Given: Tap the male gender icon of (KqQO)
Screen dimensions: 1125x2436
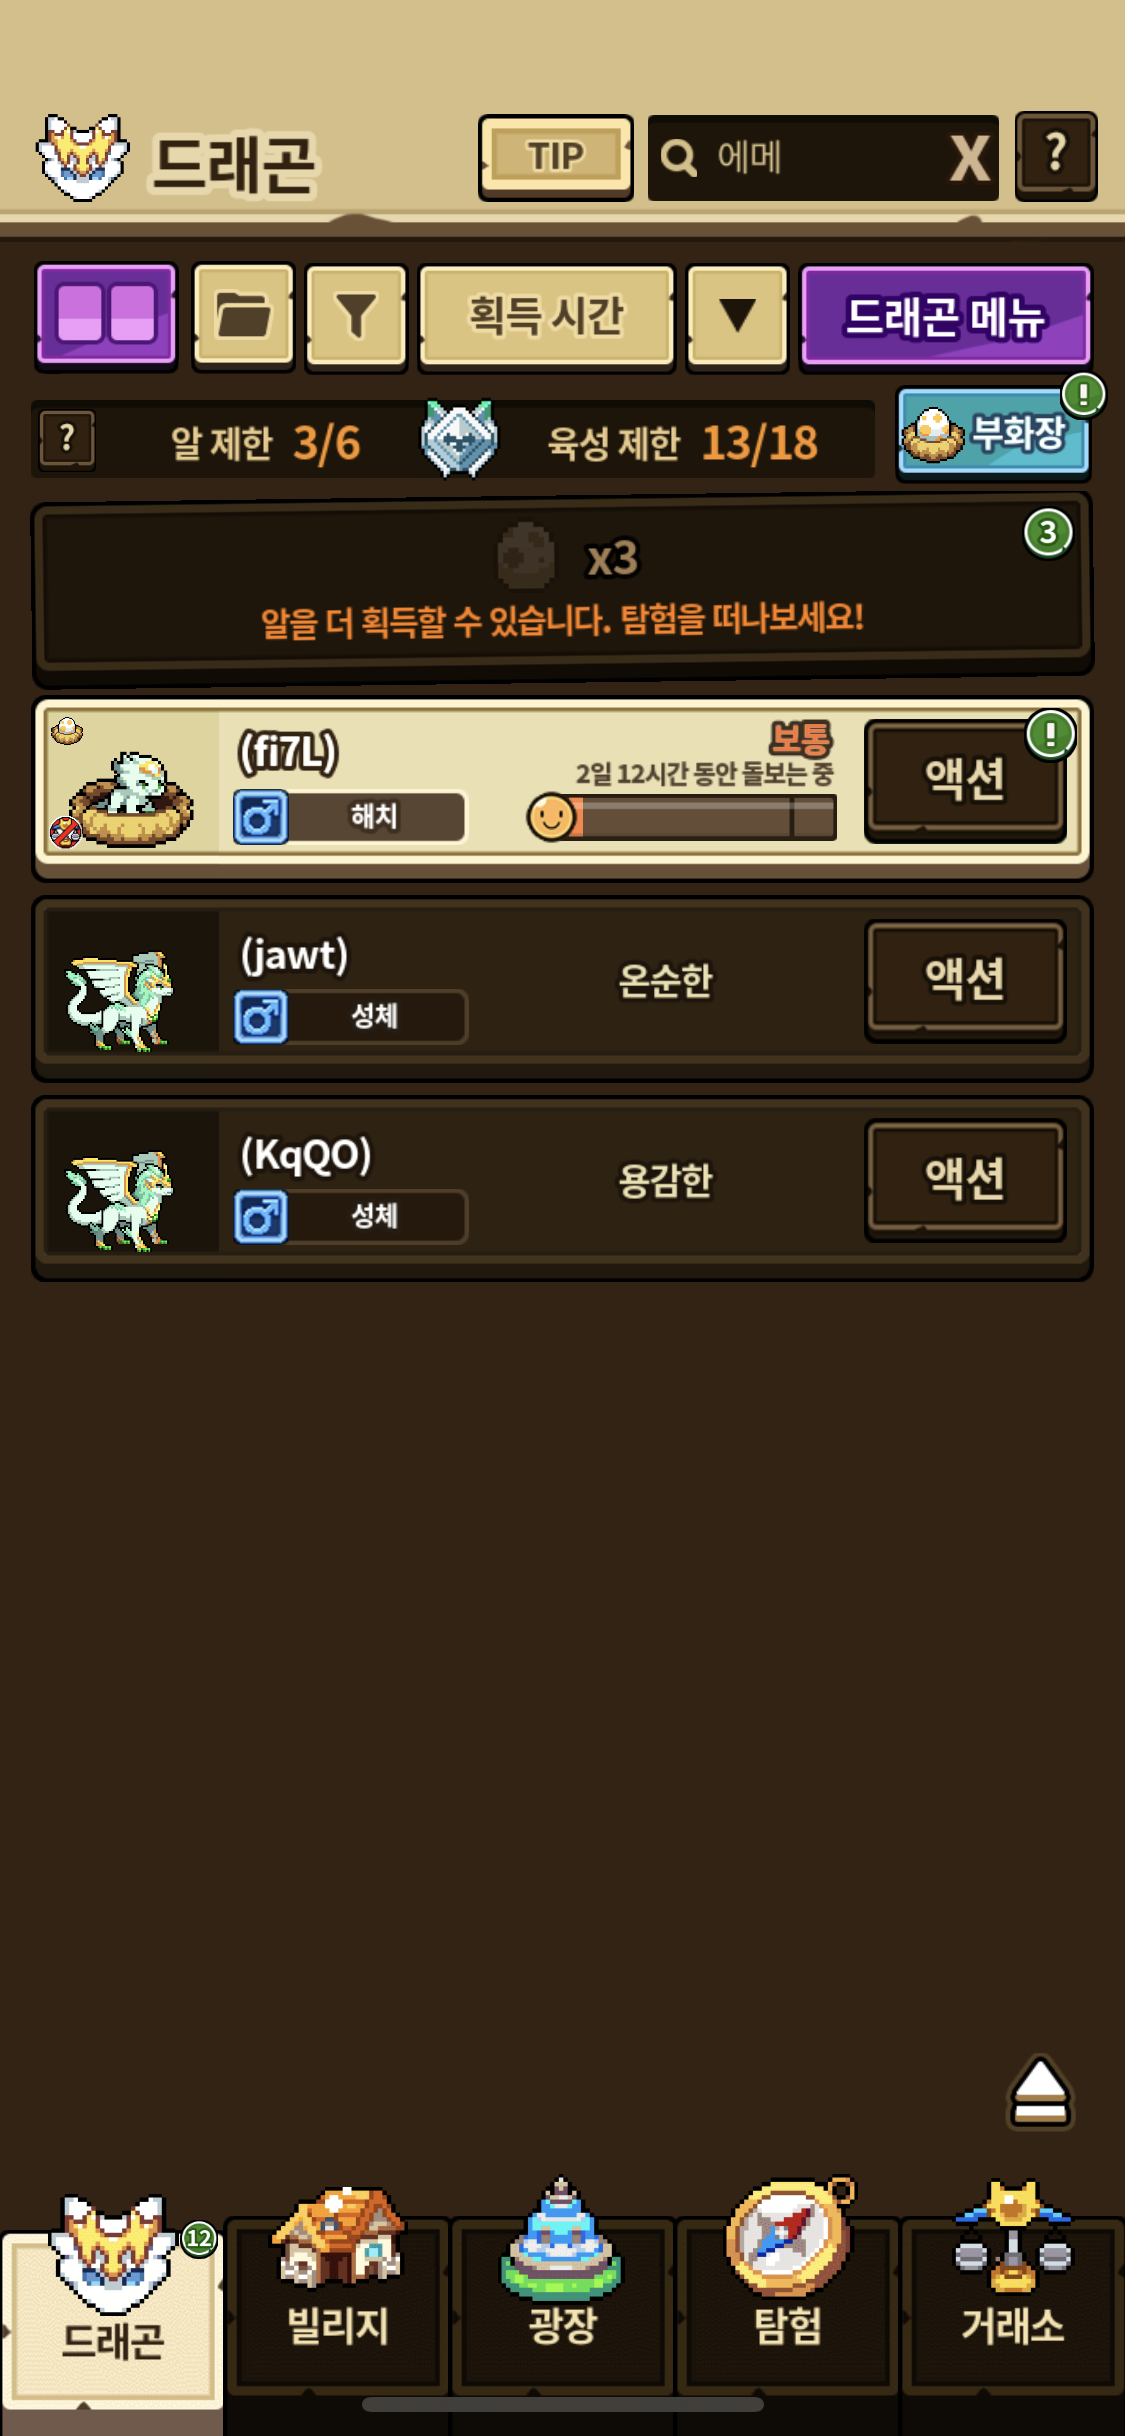Looking at the screenshot, I should coord(261,1217).
